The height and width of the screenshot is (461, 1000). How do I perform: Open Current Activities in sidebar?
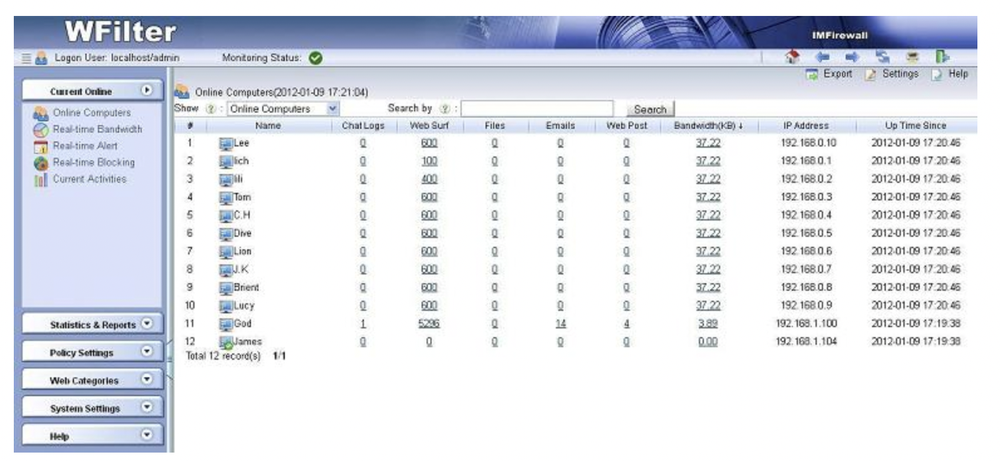click(x=89, y=179)
